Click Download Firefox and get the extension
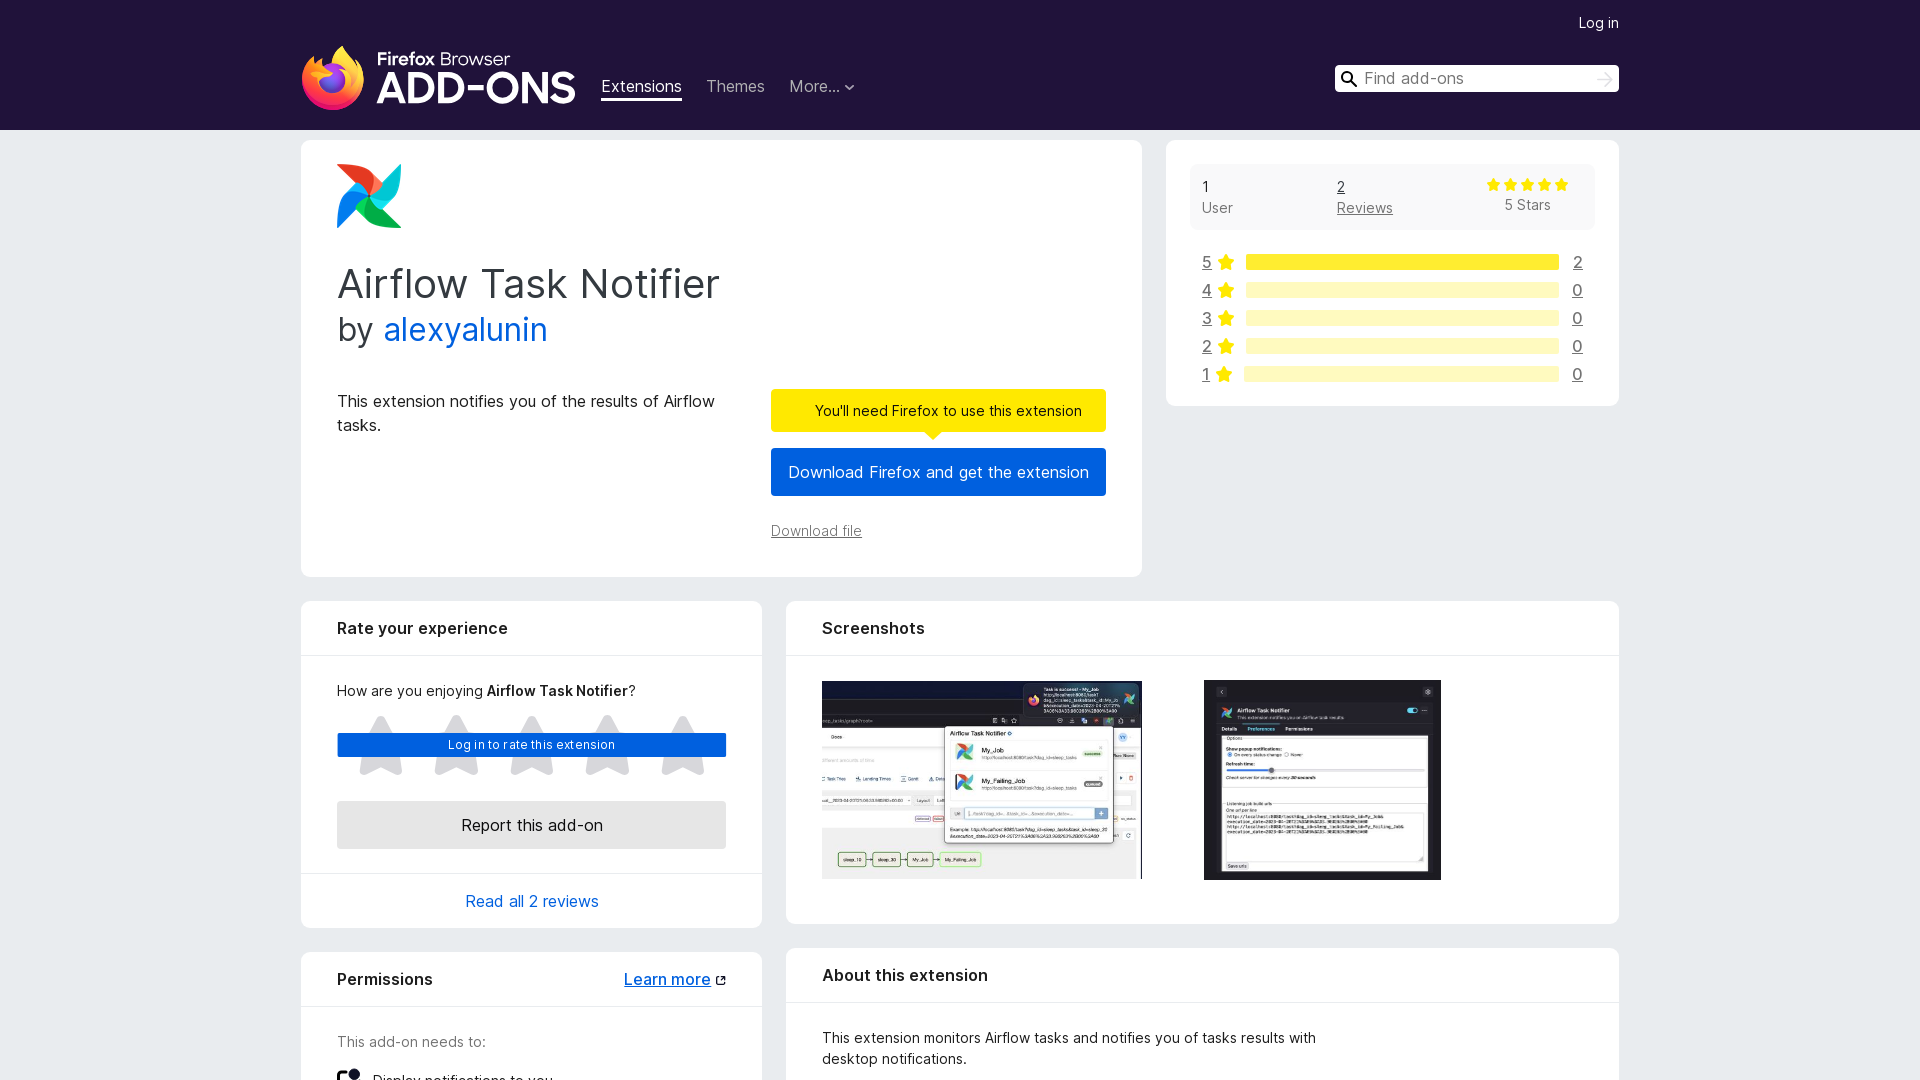Screen dimensions: 1920x1080 938,472
